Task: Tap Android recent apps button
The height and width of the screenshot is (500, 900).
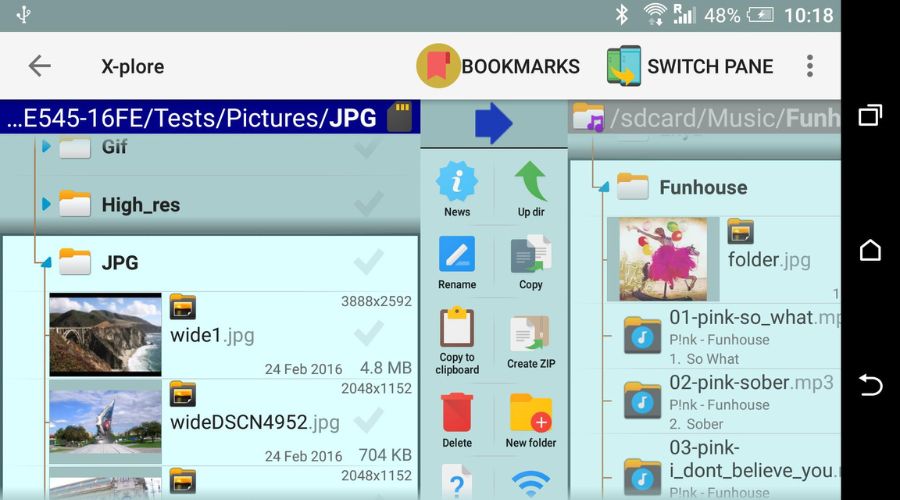Action: pyautogui.click(x=870, y=115)
